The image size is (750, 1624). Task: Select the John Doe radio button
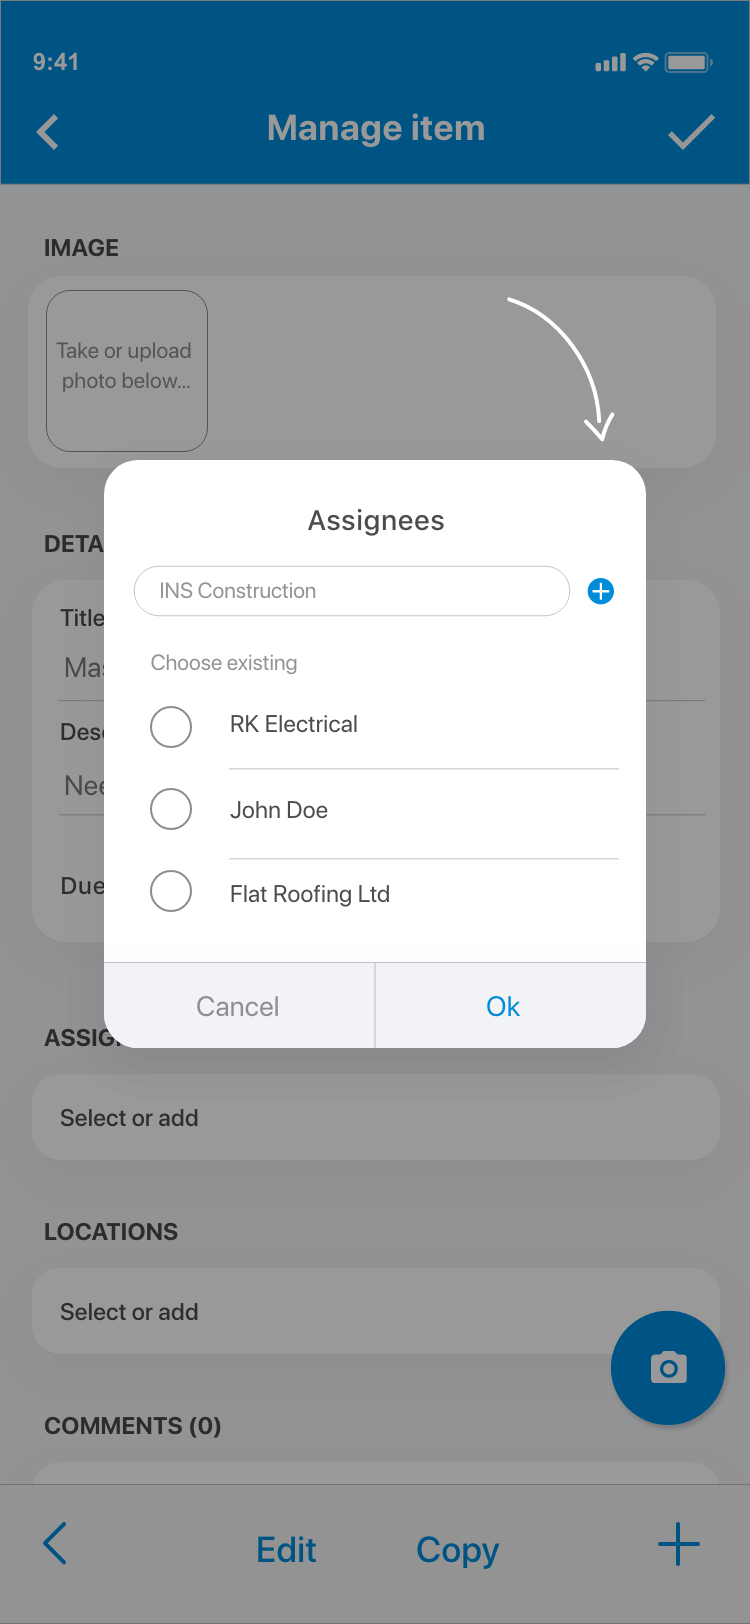[x=171, y=809]
